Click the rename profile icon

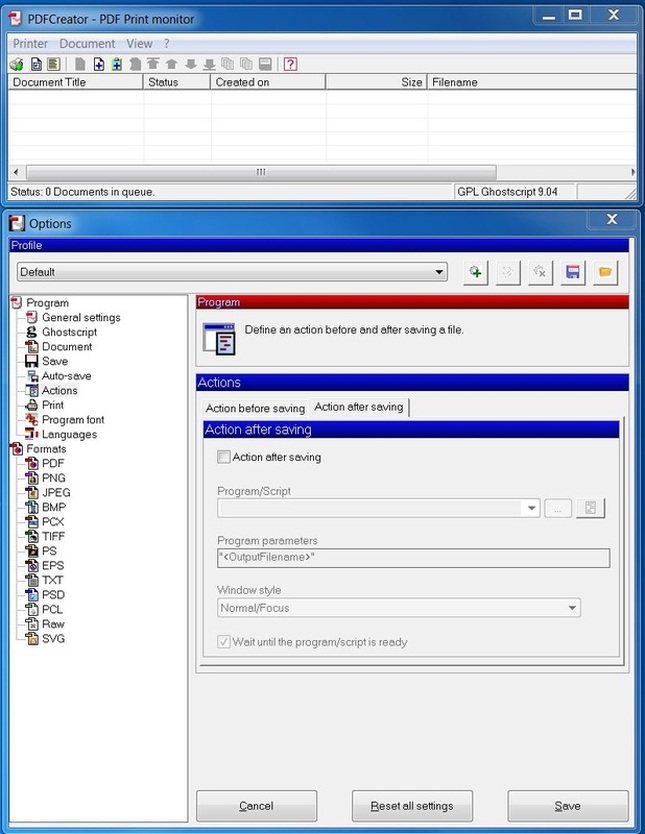point(508,272)
